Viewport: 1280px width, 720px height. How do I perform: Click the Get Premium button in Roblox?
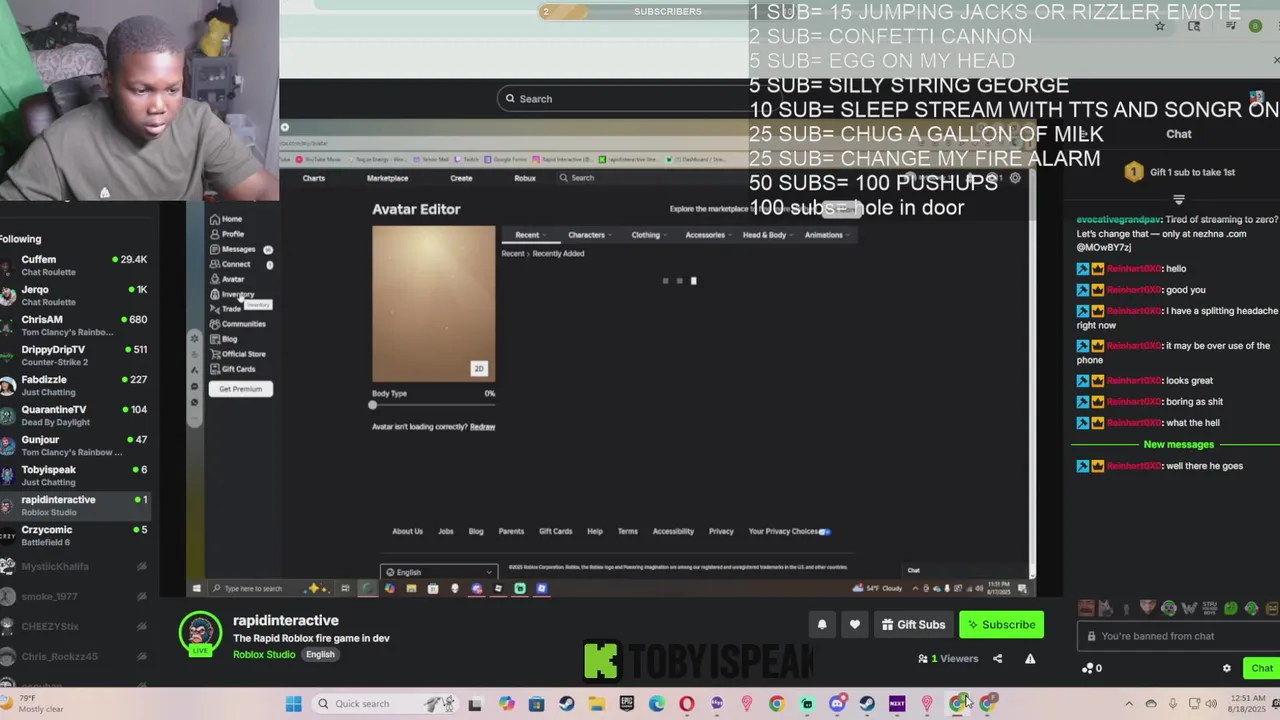point(240,389)
